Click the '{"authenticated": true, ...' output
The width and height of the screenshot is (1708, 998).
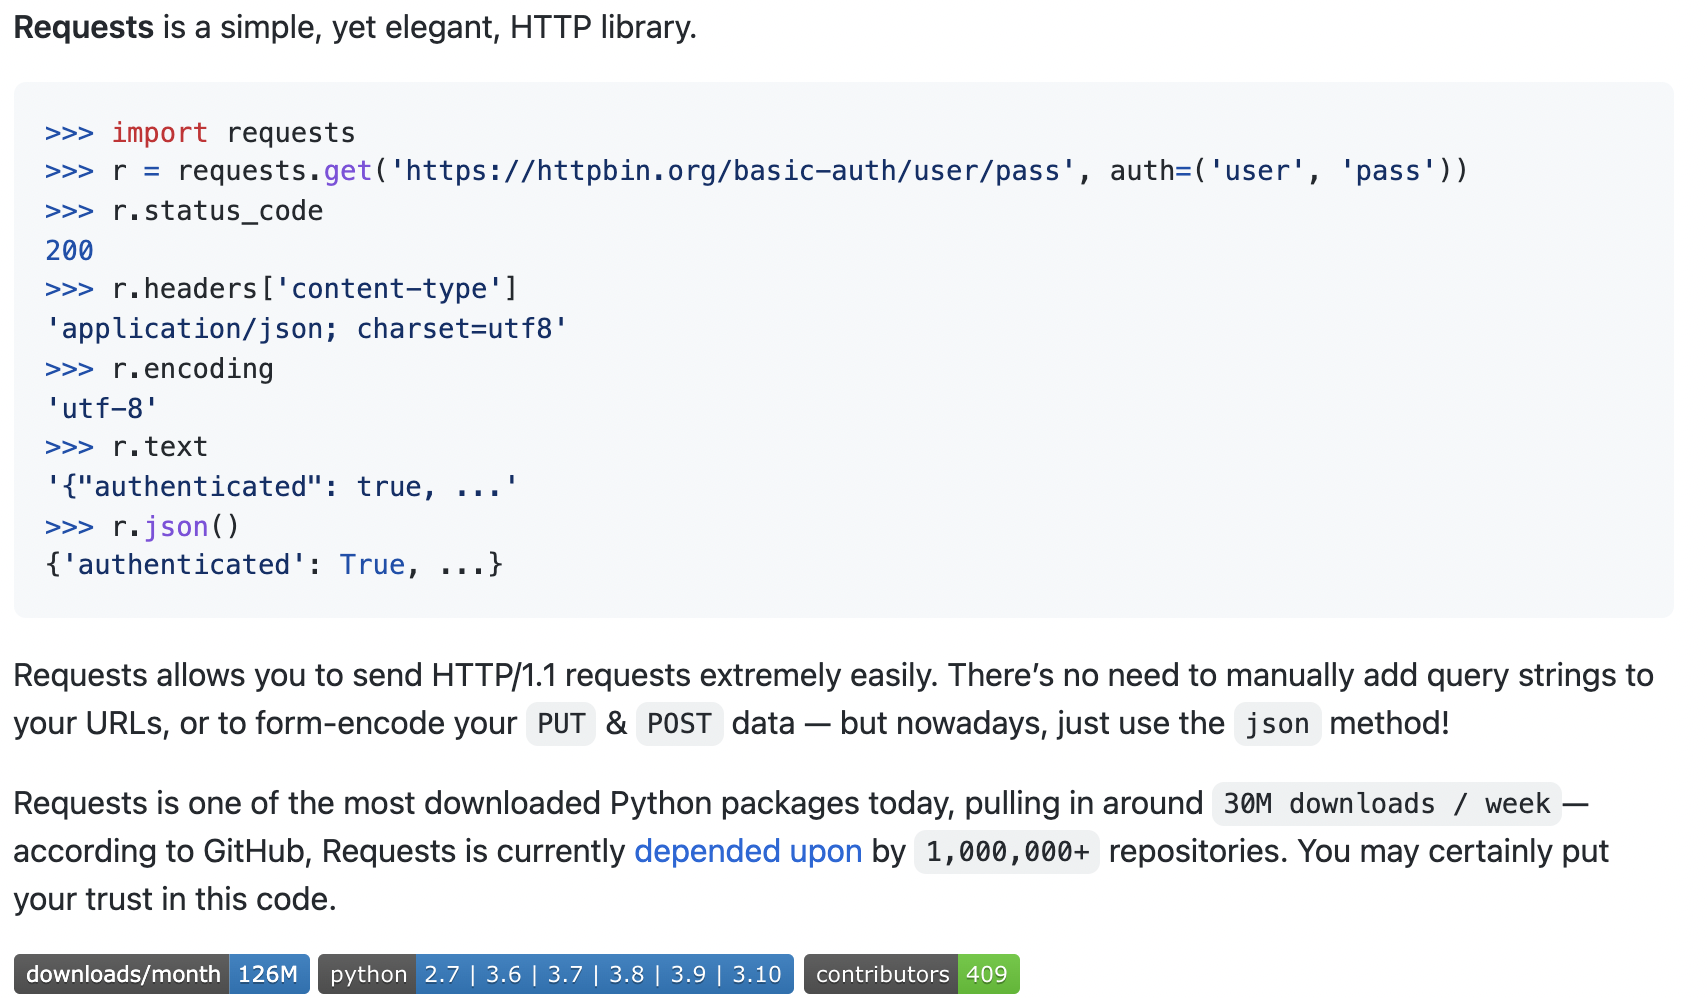(x=282, y=487)
